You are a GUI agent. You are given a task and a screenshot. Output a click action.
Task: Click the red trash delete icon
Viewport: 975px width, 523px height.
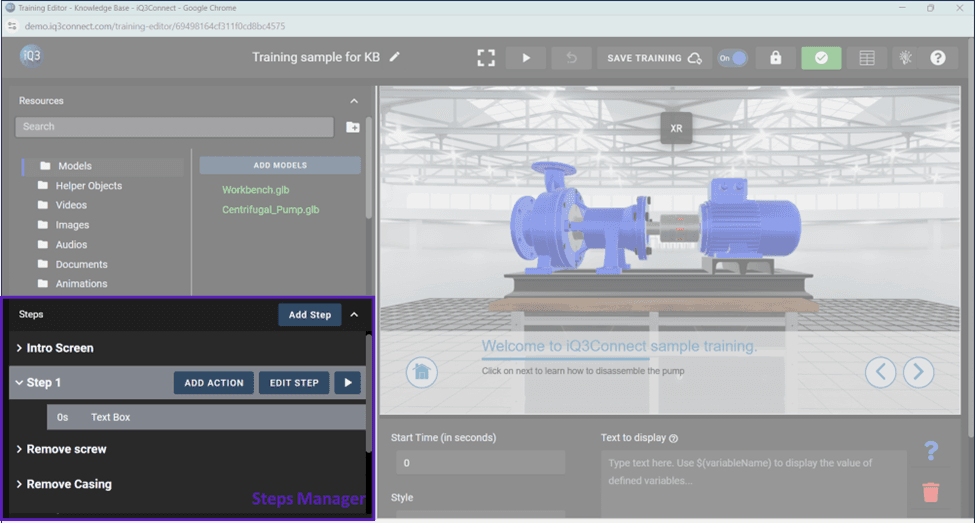[x=931, y=492]
